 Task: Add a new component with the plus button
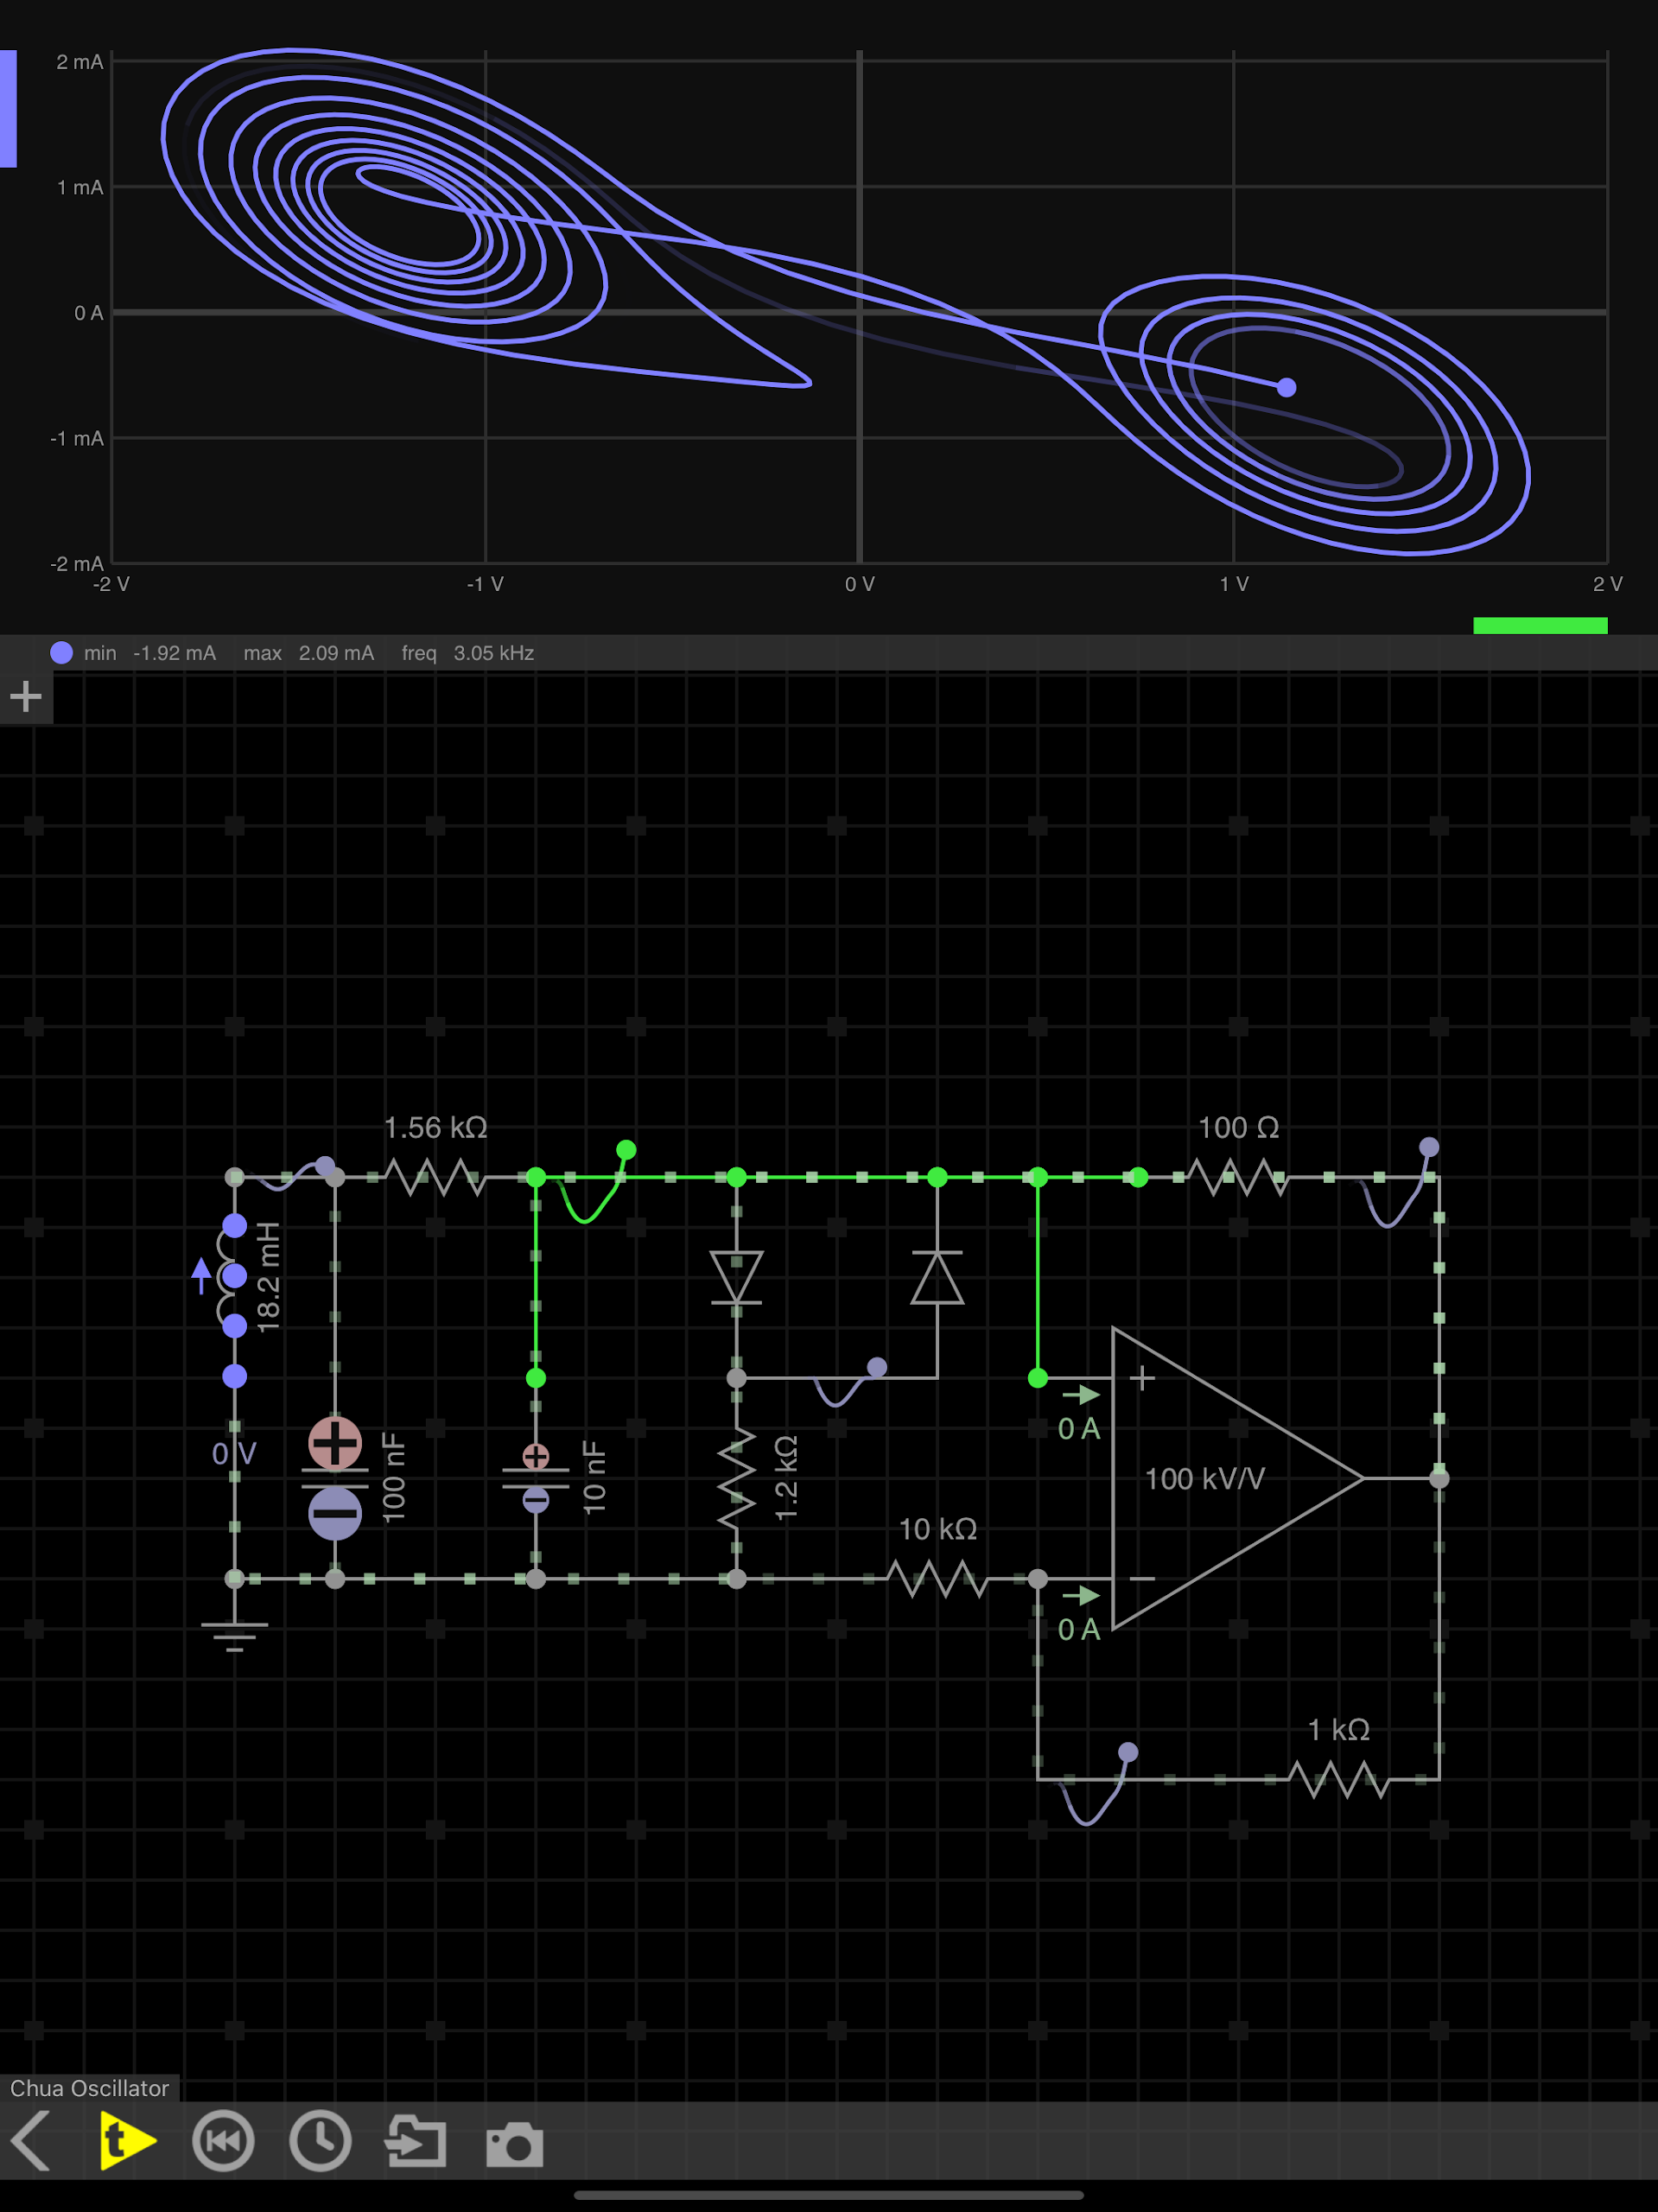(25, 696)
